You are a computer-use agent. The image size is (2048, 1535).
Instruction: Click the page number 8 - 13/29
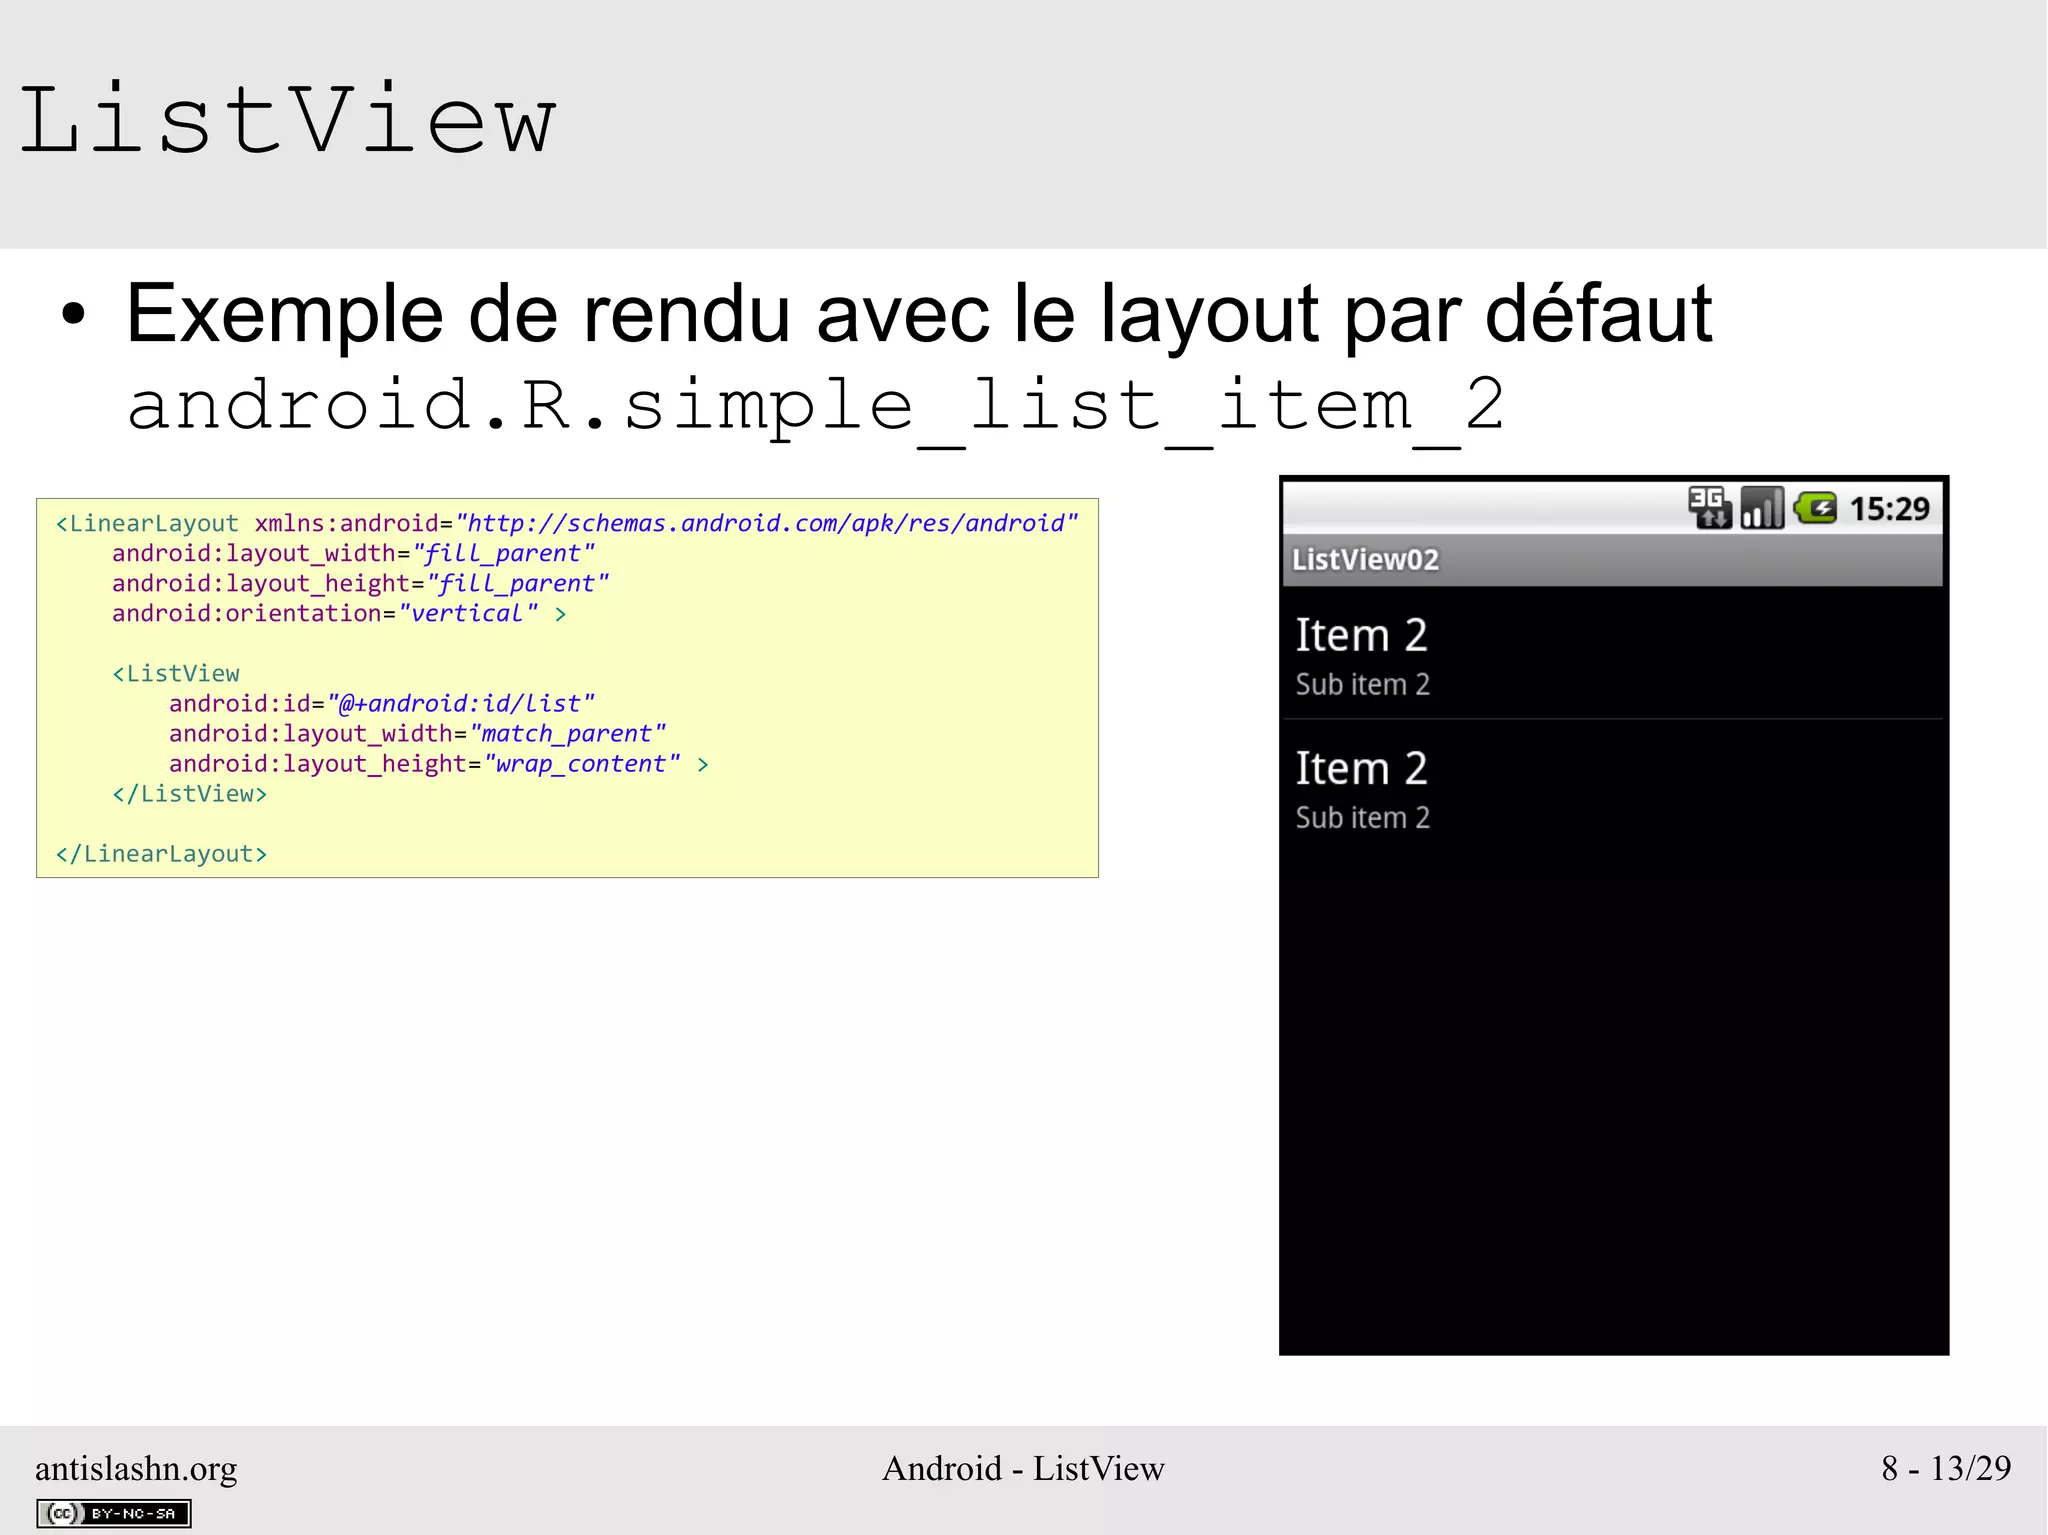(x=1946, y=1468)
